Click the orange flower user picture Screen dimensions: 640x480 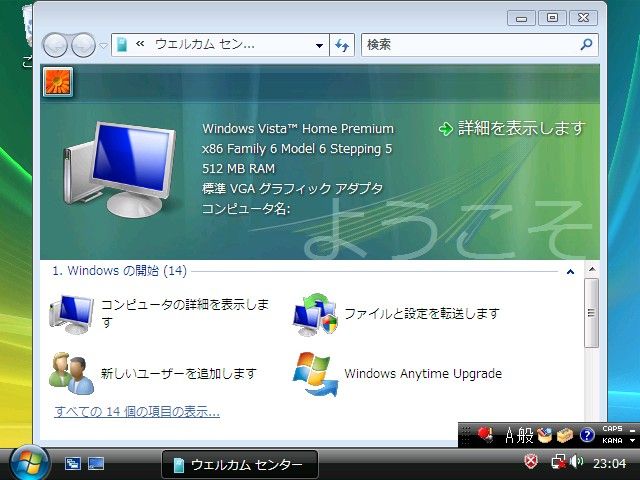coord(57,83)
